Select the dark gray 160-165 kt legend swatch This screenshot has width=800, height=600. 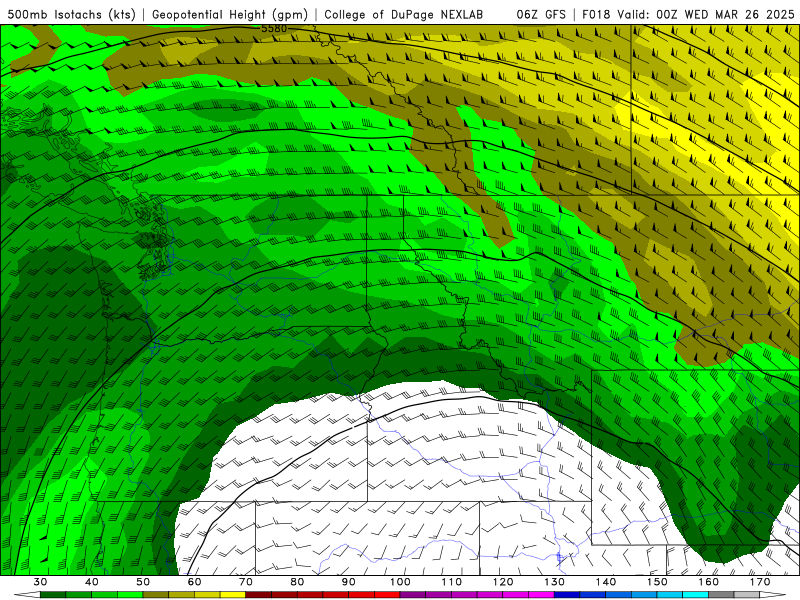[x=721, y=595]
